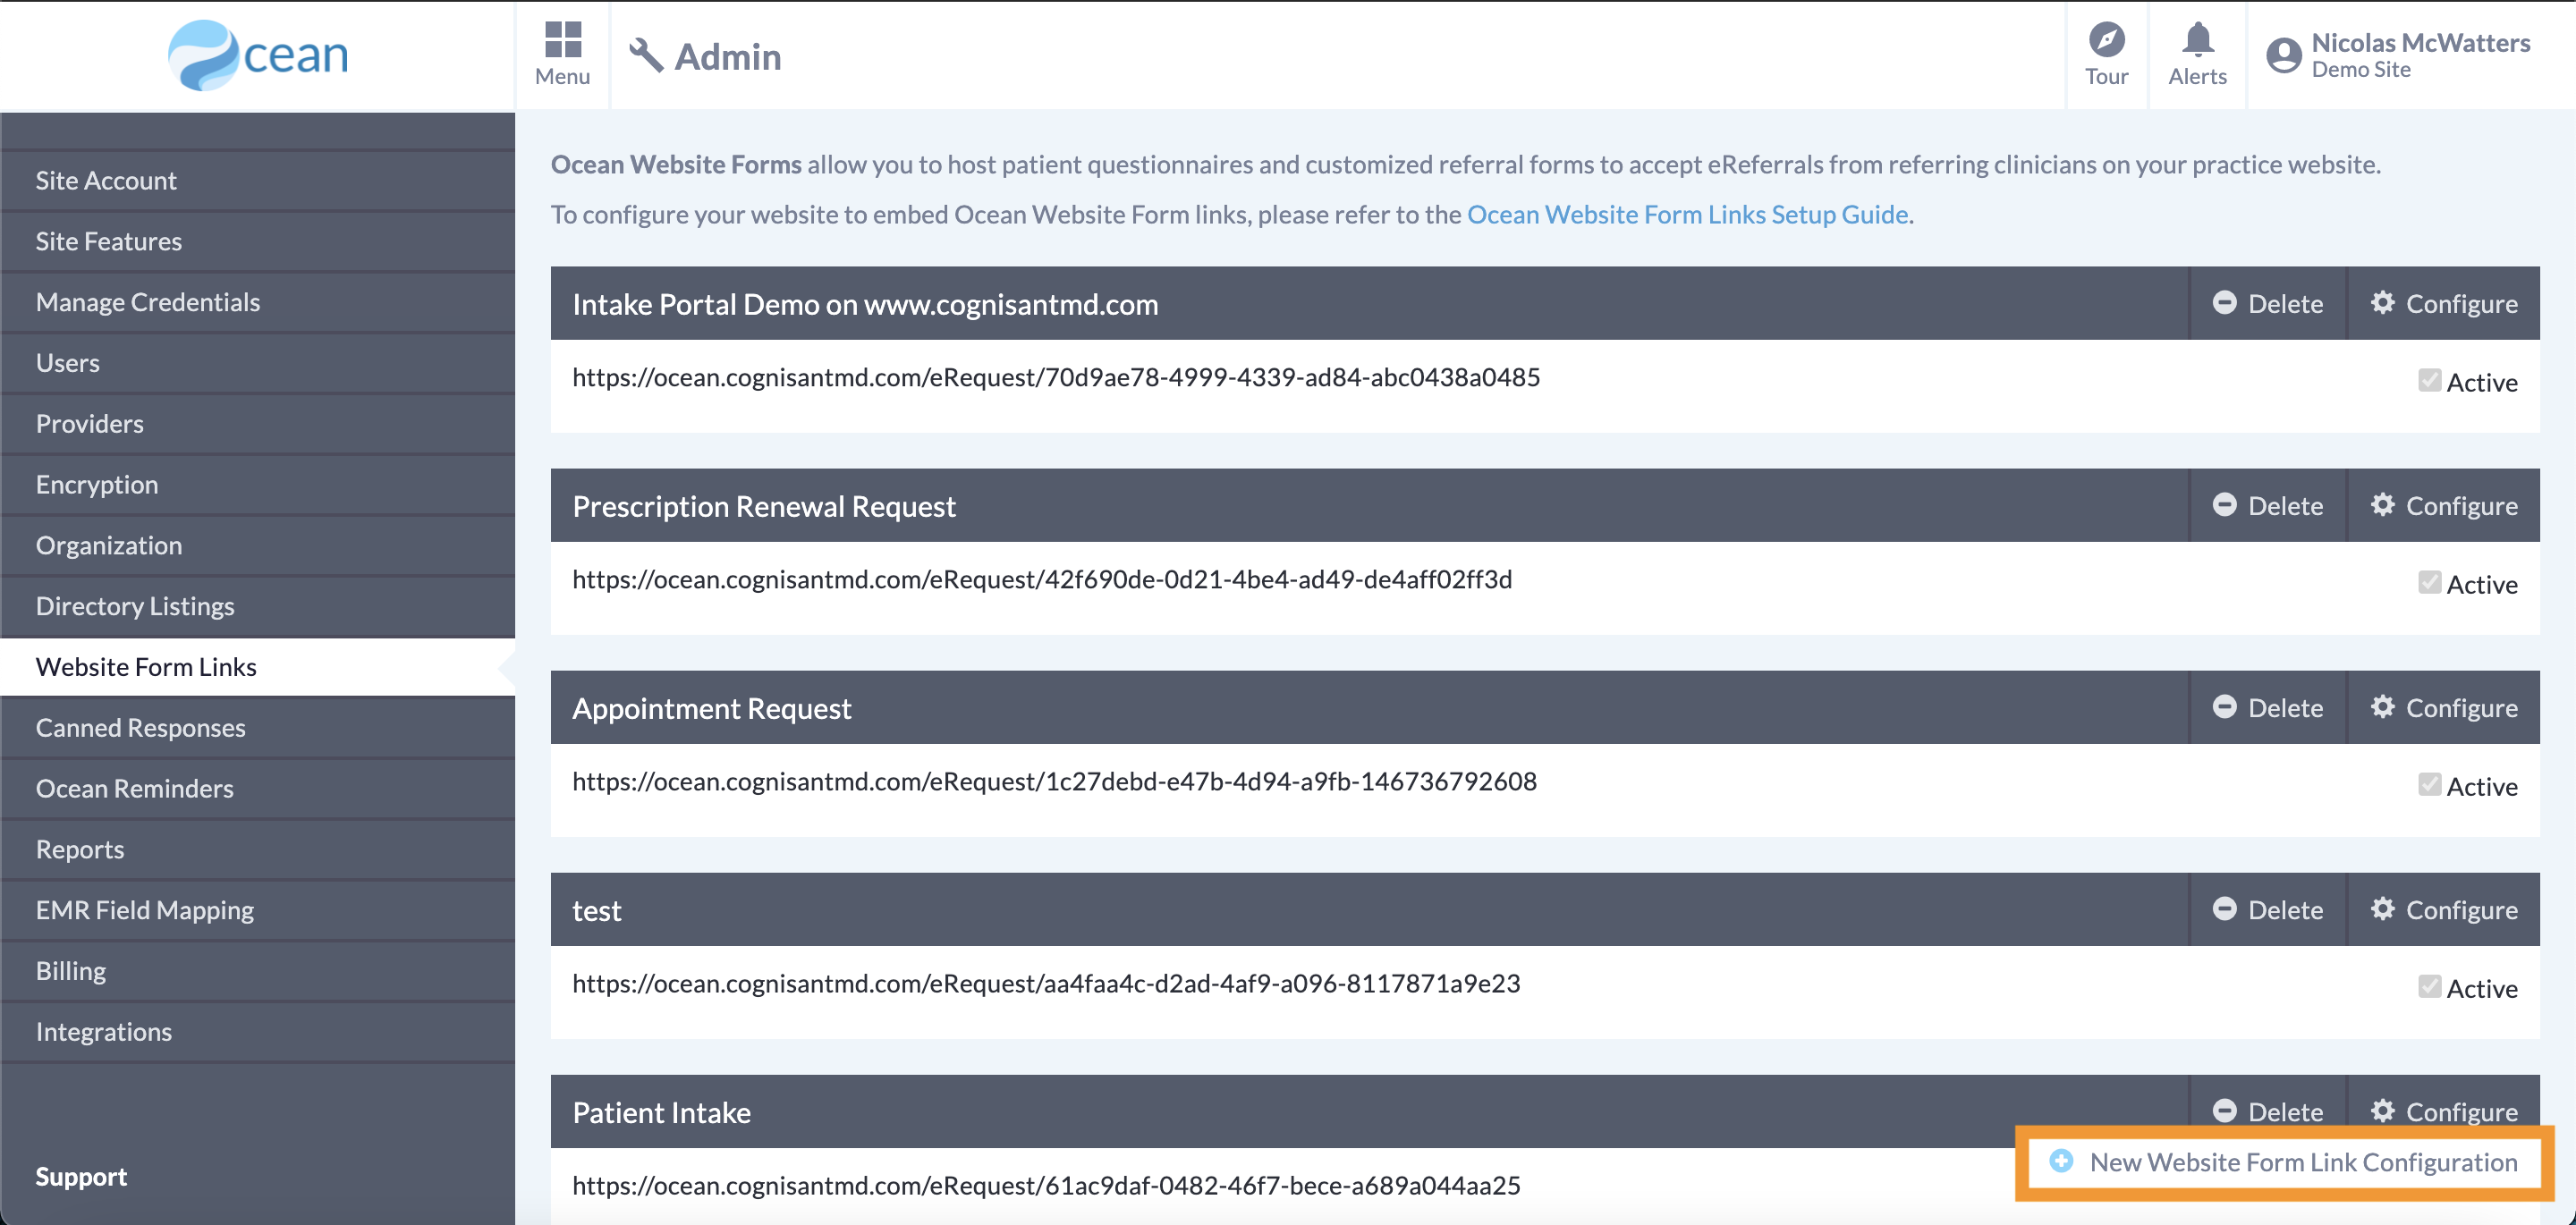Delete the Intake Portal Demo form link

point(2267,303)
